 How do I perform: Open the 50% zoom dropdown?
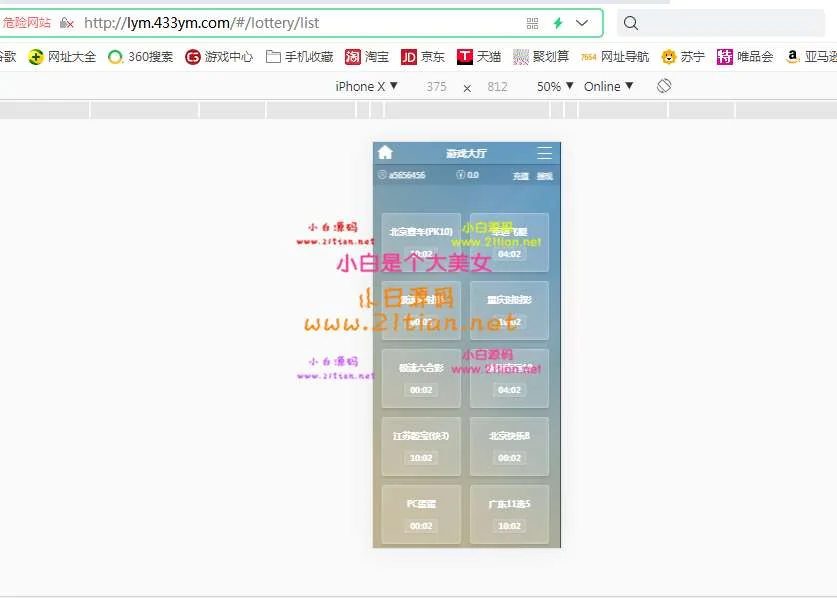coord(555,86)
